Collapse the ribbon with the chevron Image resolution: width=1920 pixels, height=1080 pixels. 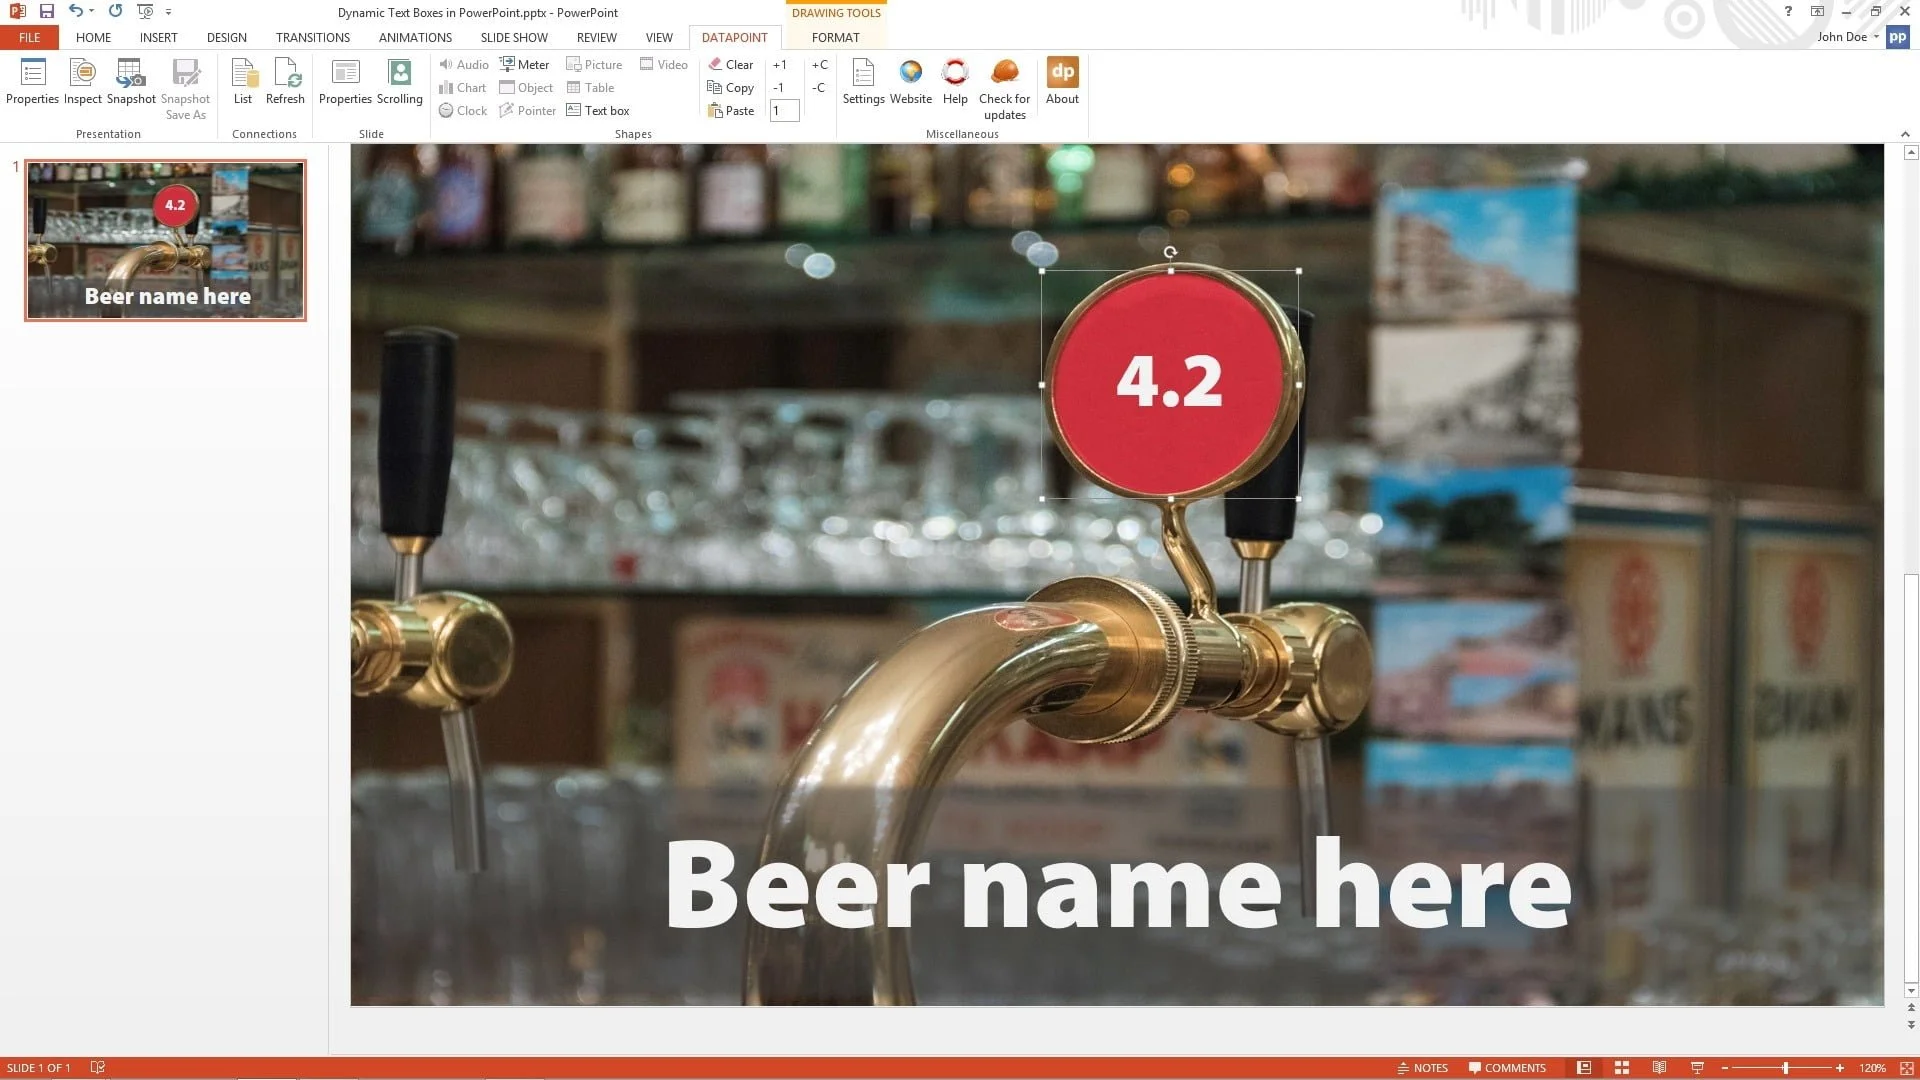pyautogui.click(x=1904, y=133)
